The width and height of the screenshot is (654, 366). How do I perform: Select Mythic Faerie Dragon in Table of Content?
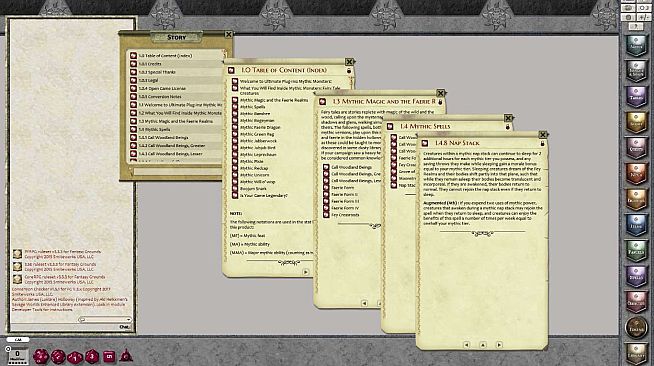tap(260, 127)
